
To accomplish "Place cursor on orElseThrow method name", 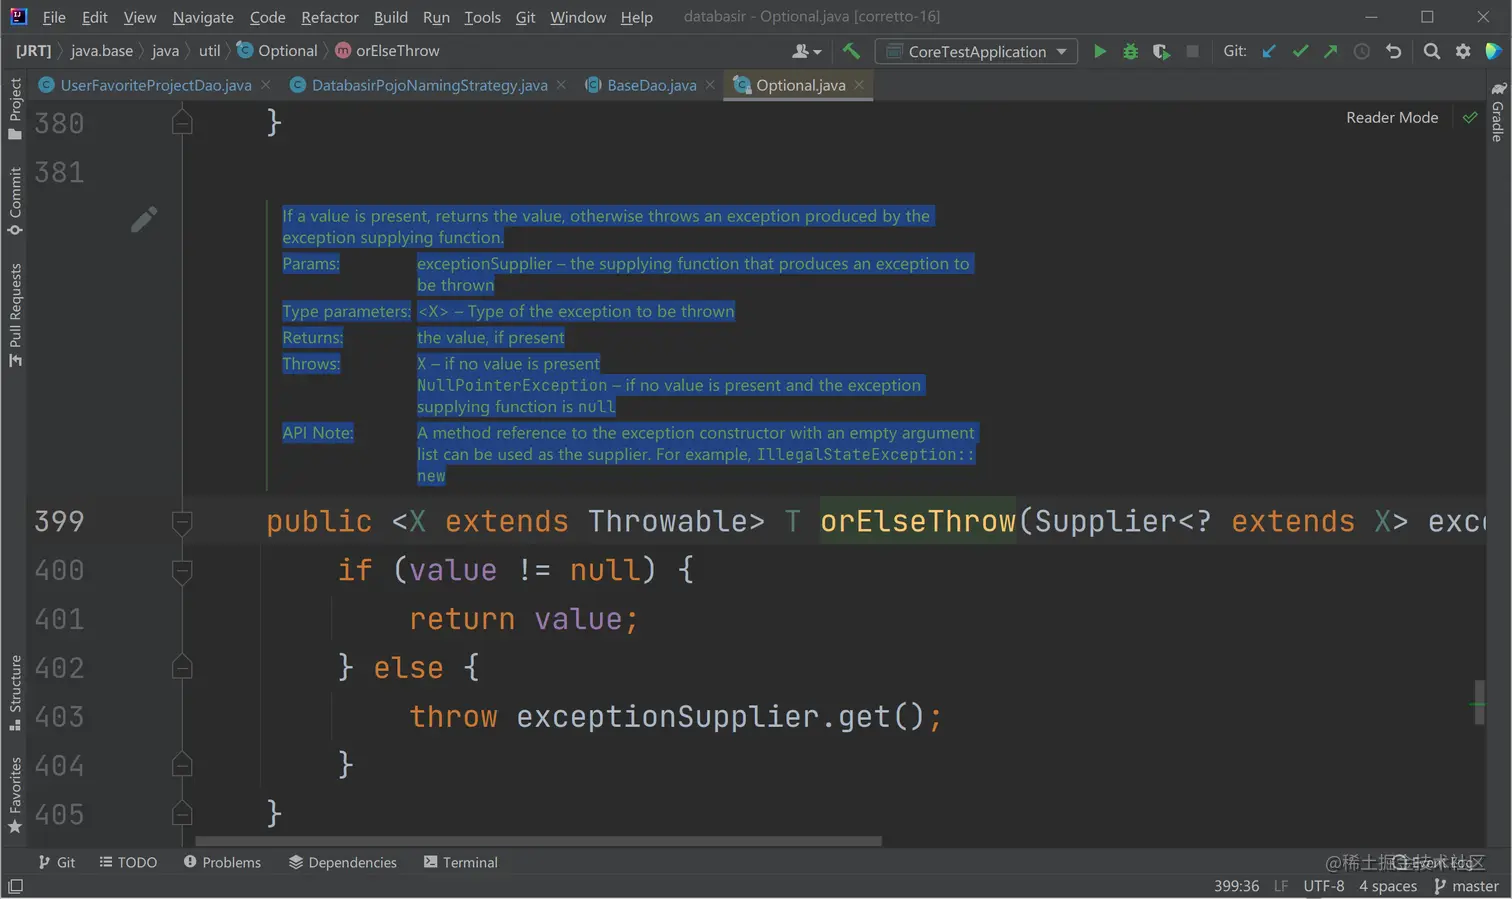I will (918, 521).
